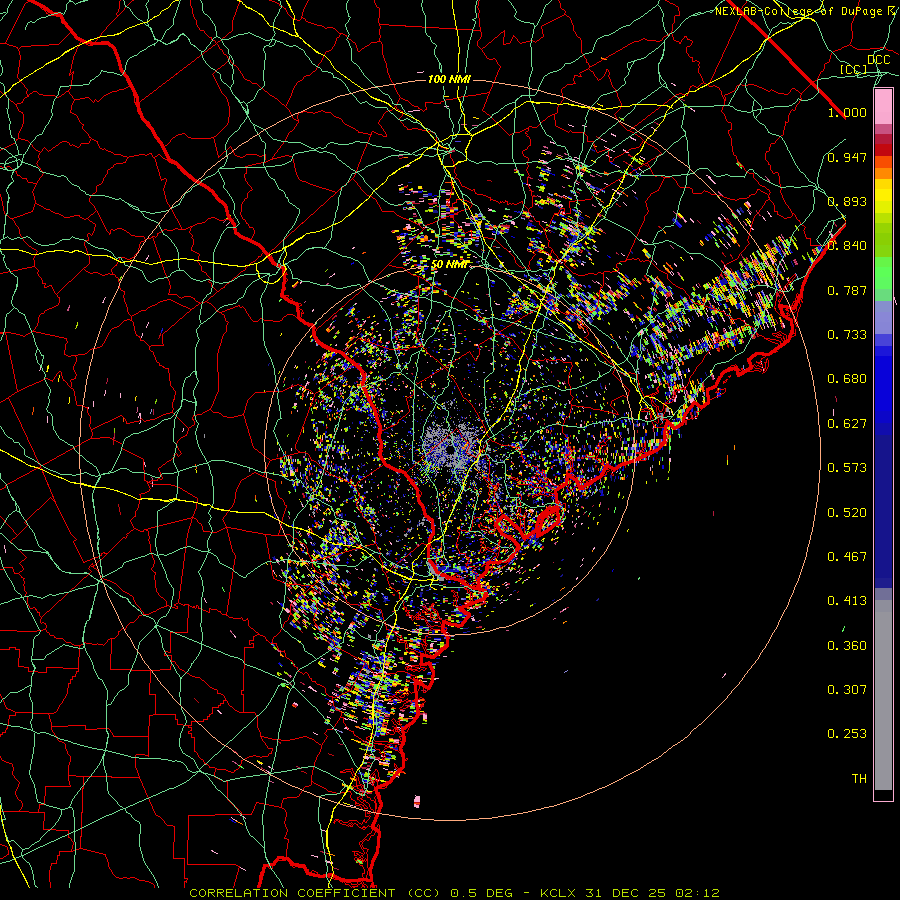
Task: Click the 0.253 scale value
Action: click(847, 734)
